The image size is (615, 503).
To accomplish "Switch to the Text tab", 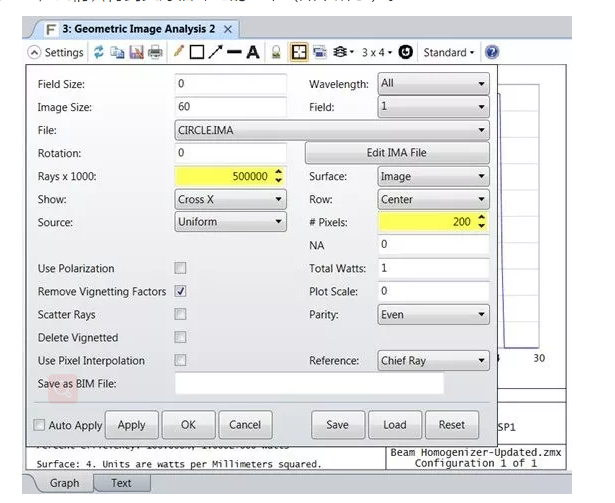I will (x=121, y=483).
